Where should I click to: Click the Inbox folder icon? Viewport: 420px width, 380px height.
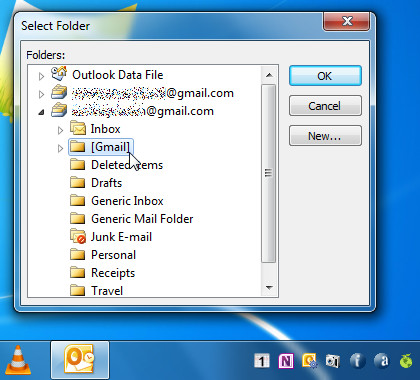coord(78,128)
